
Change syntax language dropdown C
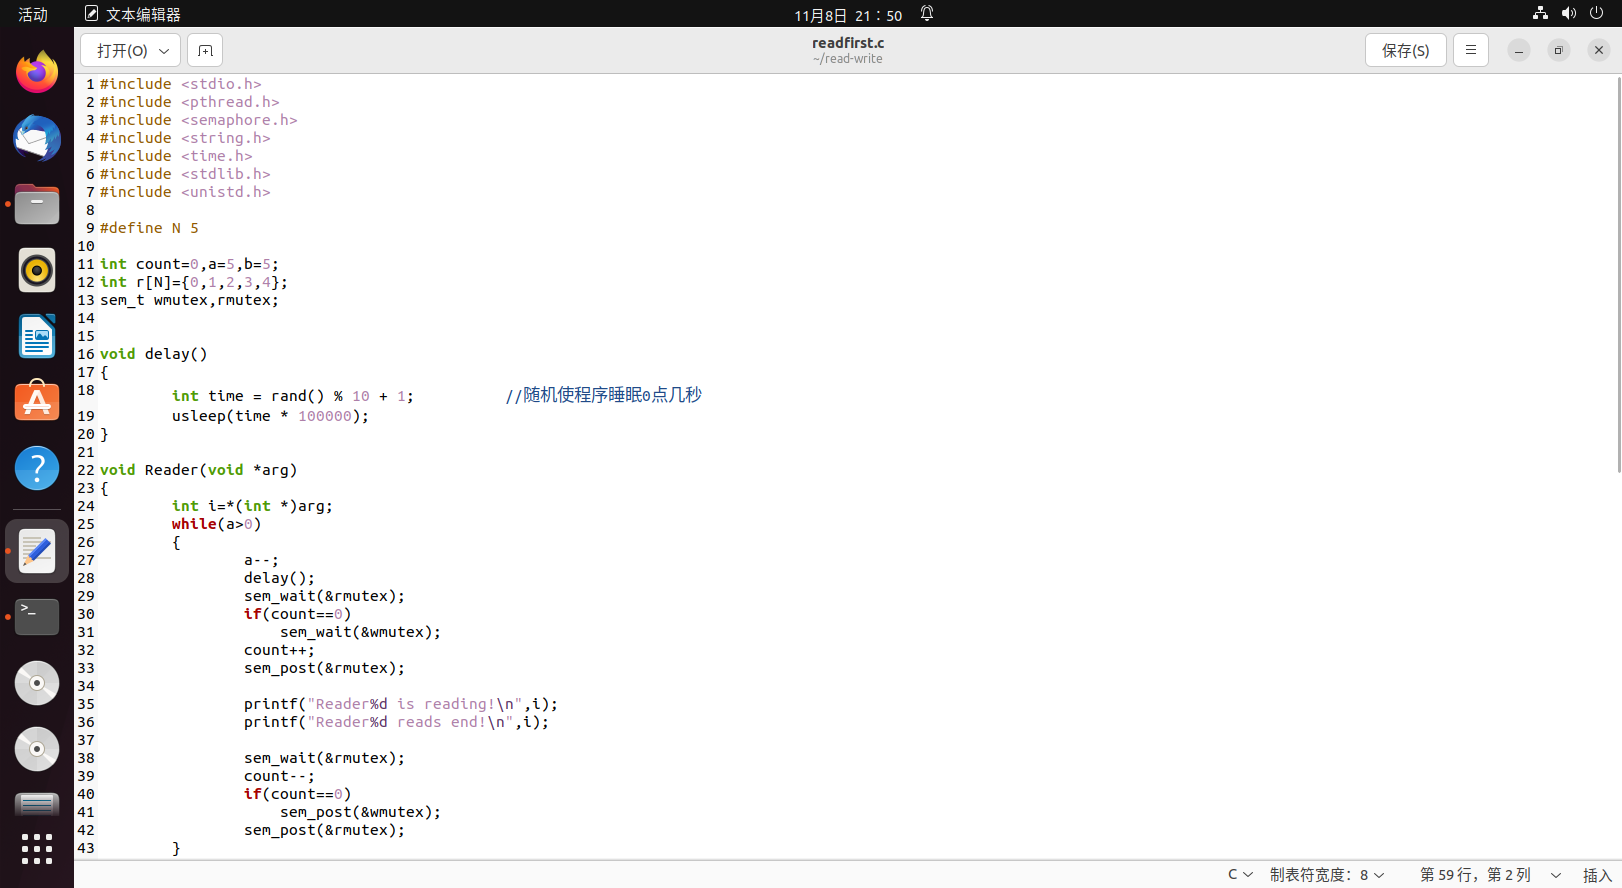(x=1240, y=874)
